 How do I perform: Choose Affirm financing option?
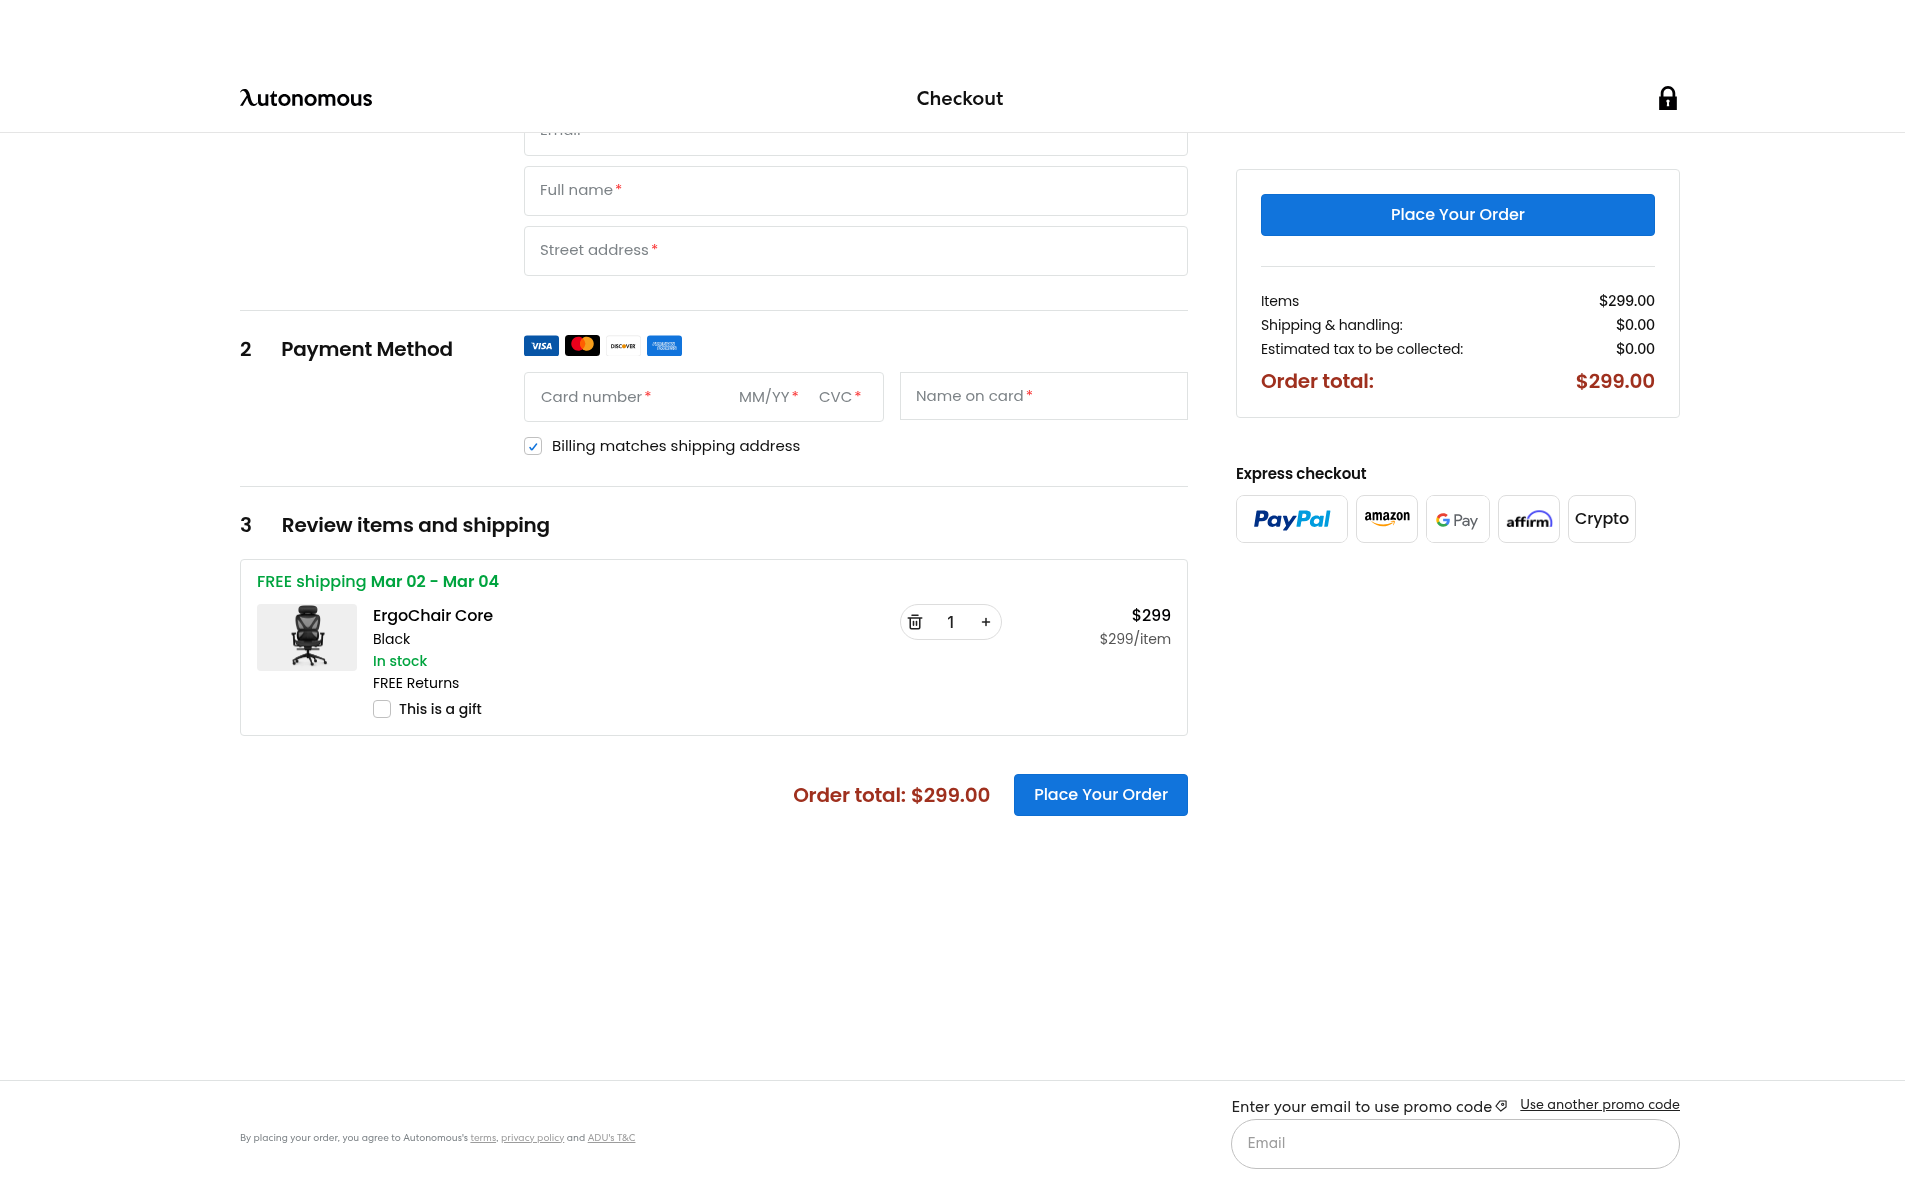click(1528, 519)
